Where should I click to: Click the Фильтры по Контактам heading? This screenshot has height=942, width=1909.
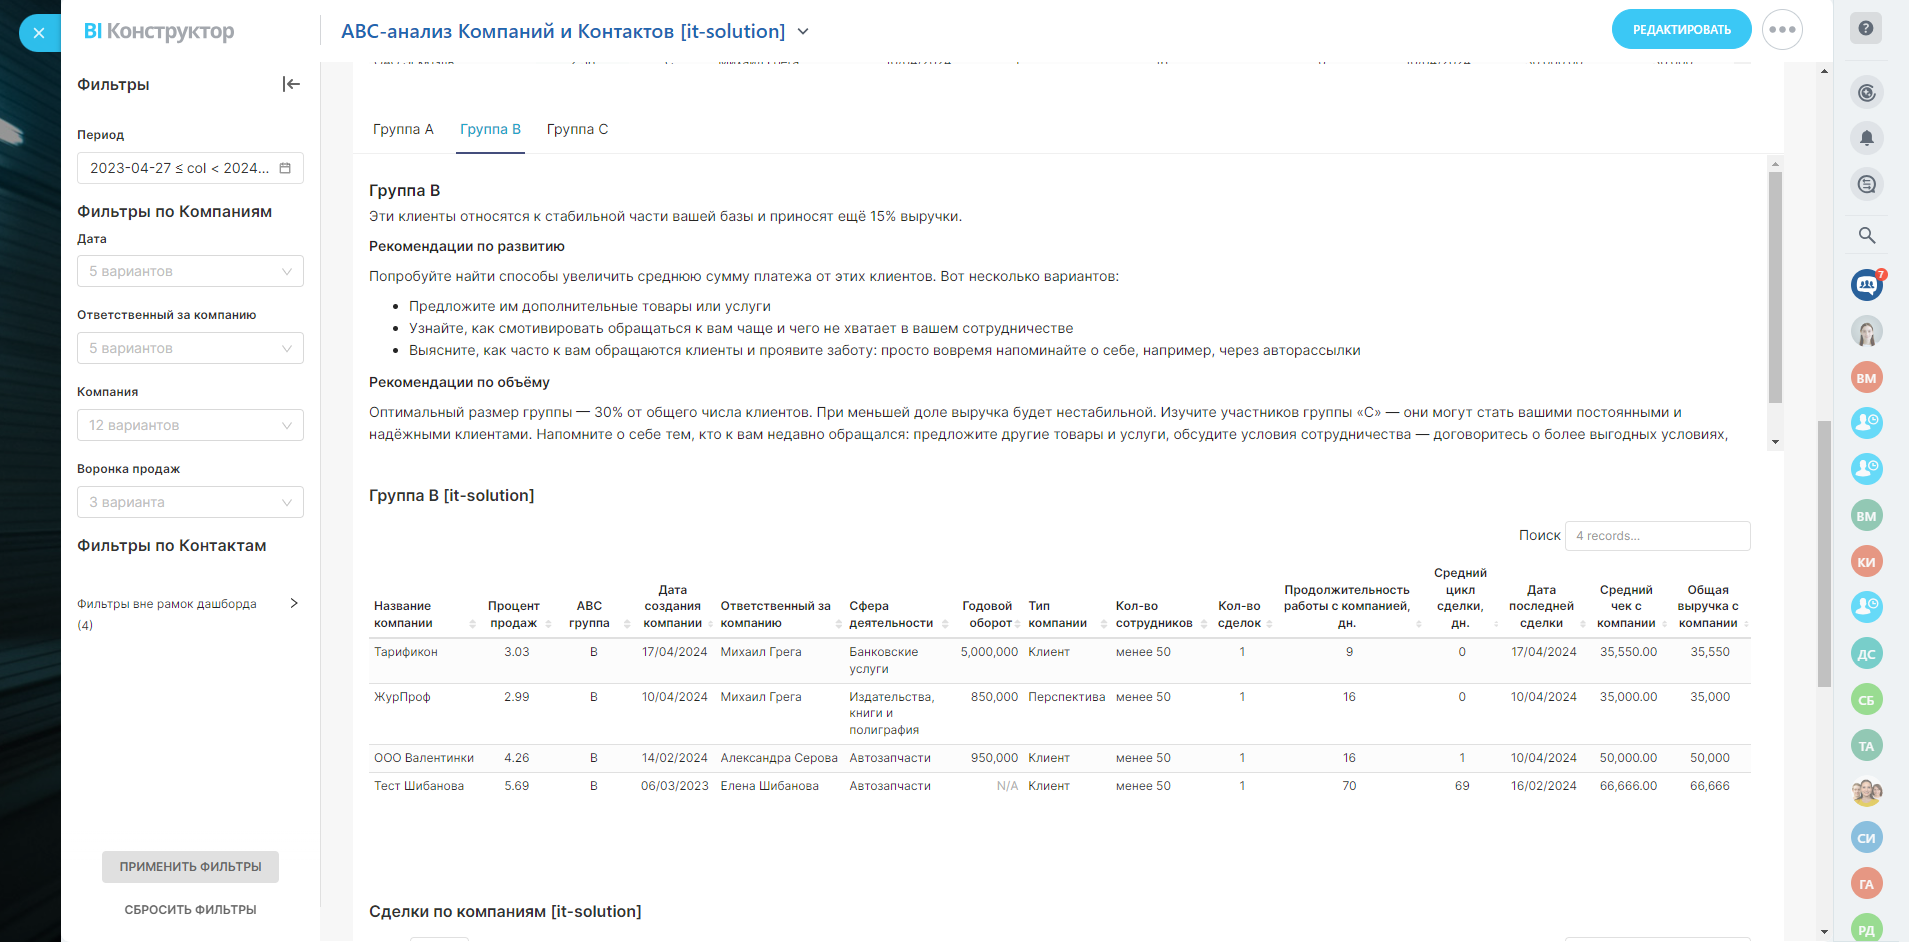[x=172, y=546]
